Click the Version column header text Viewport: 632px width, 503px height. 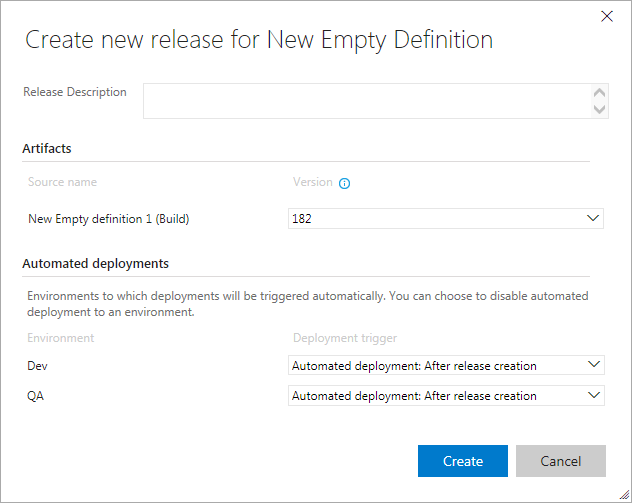click(x=312, y=183)
